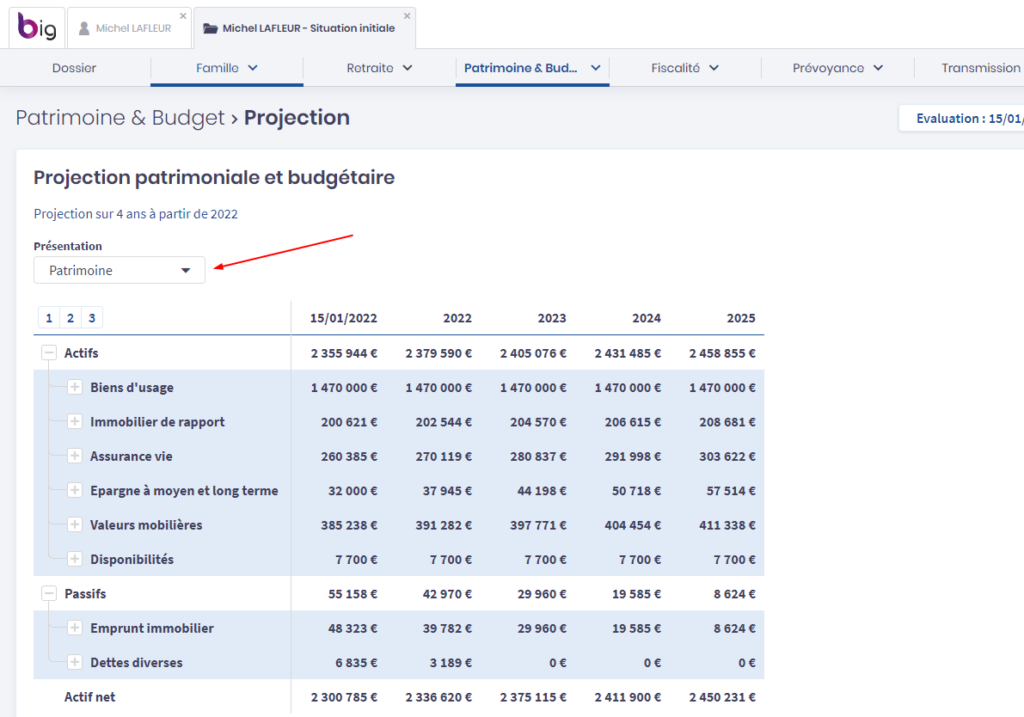Close the Situation initiale tab
1024x717 pixels.
406,16
